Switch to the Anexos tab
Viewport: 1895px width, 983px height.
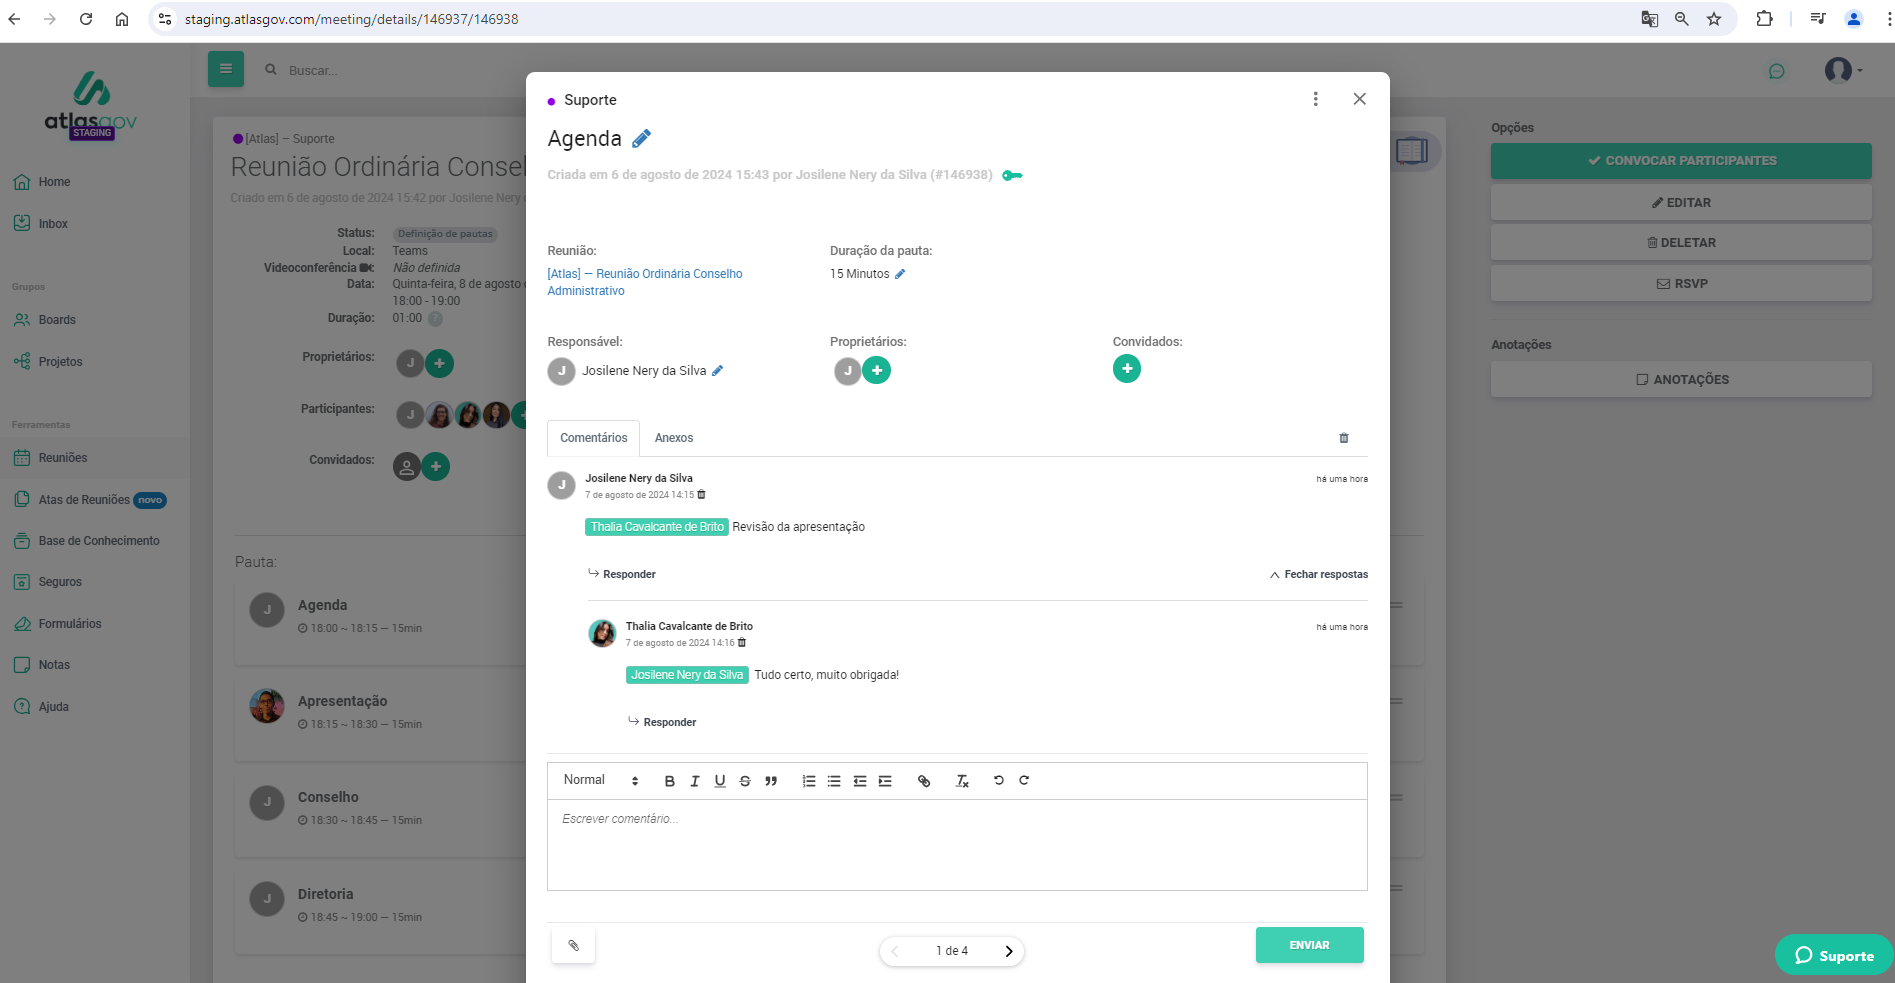coord(673,438)
